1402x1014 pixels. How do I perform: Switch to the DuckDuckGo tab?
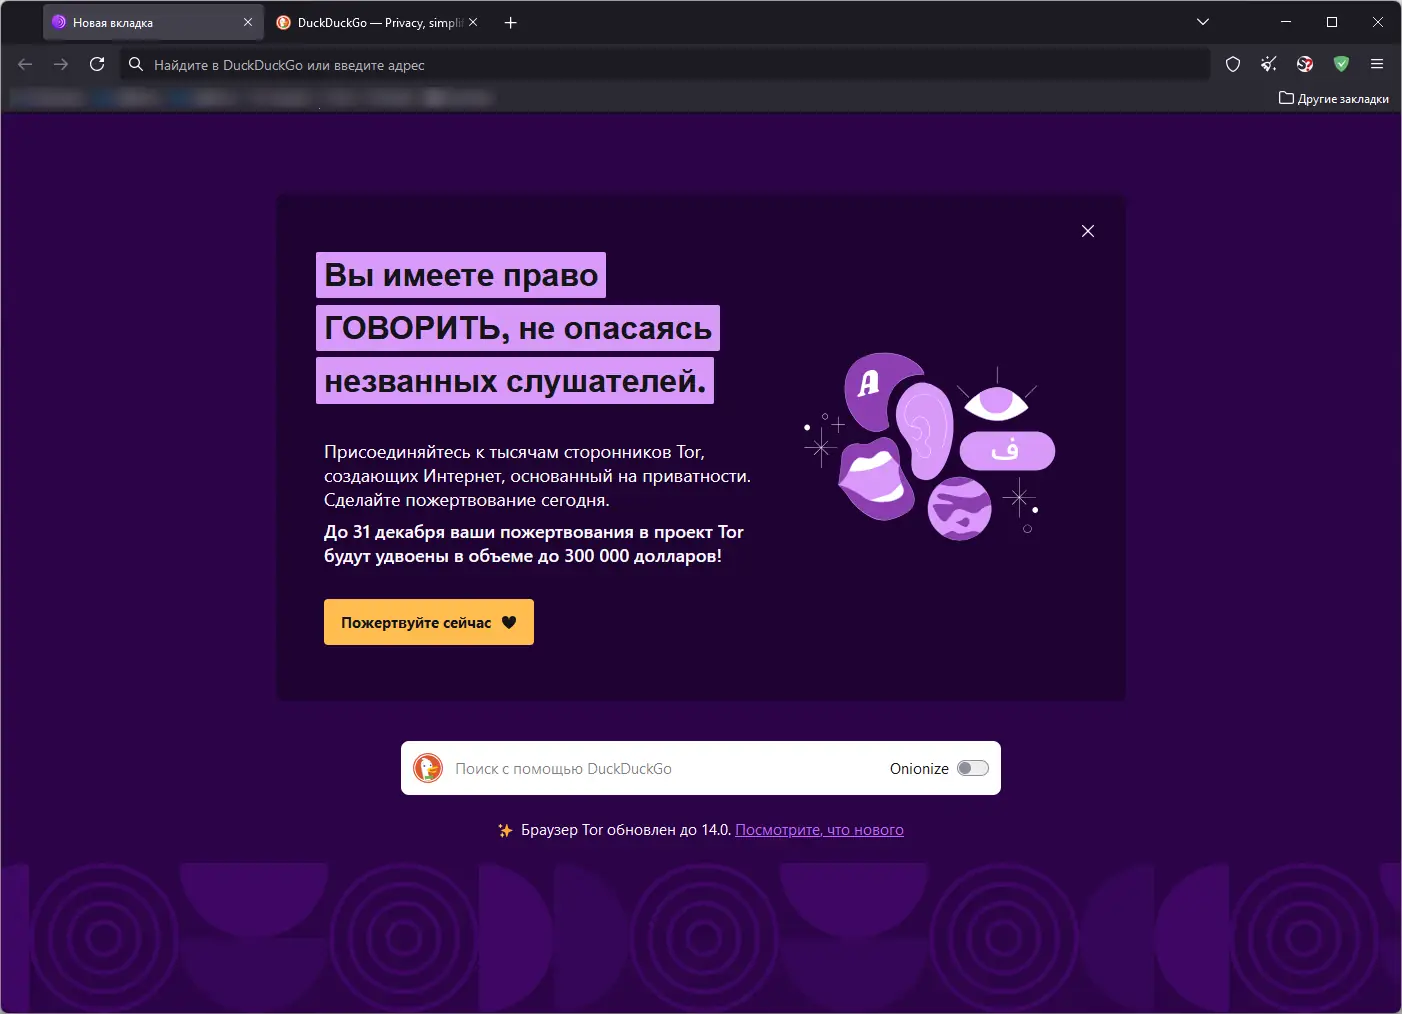tap(377, 22)
